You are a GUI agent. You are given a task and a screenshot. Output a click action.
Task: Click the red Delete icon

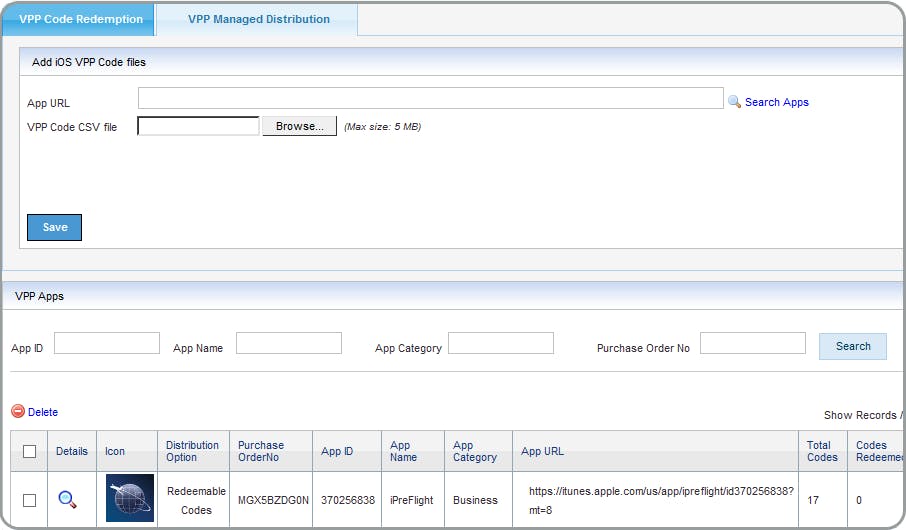(18, 412)
